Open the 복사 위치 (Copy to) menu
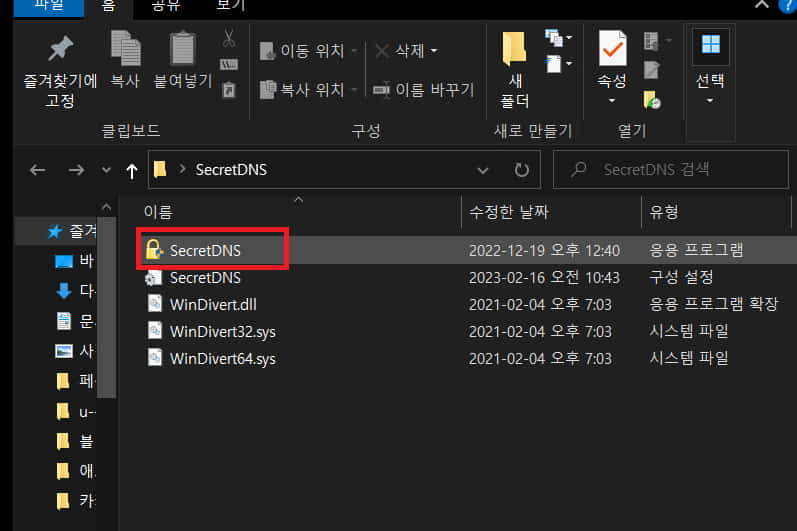 pos(308,90)
